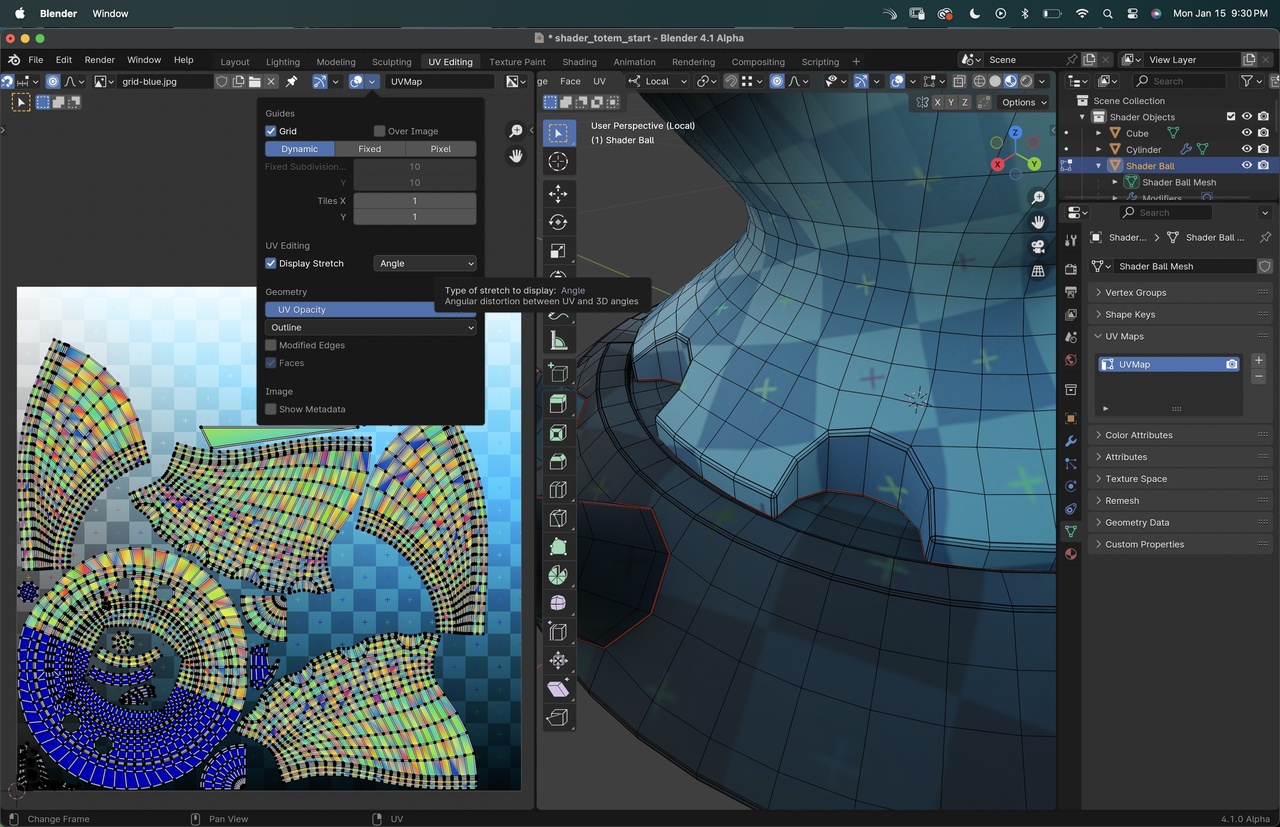Select the Poly Build tool
Viewport: 1280px width, 827px height.
coord(558,547)
